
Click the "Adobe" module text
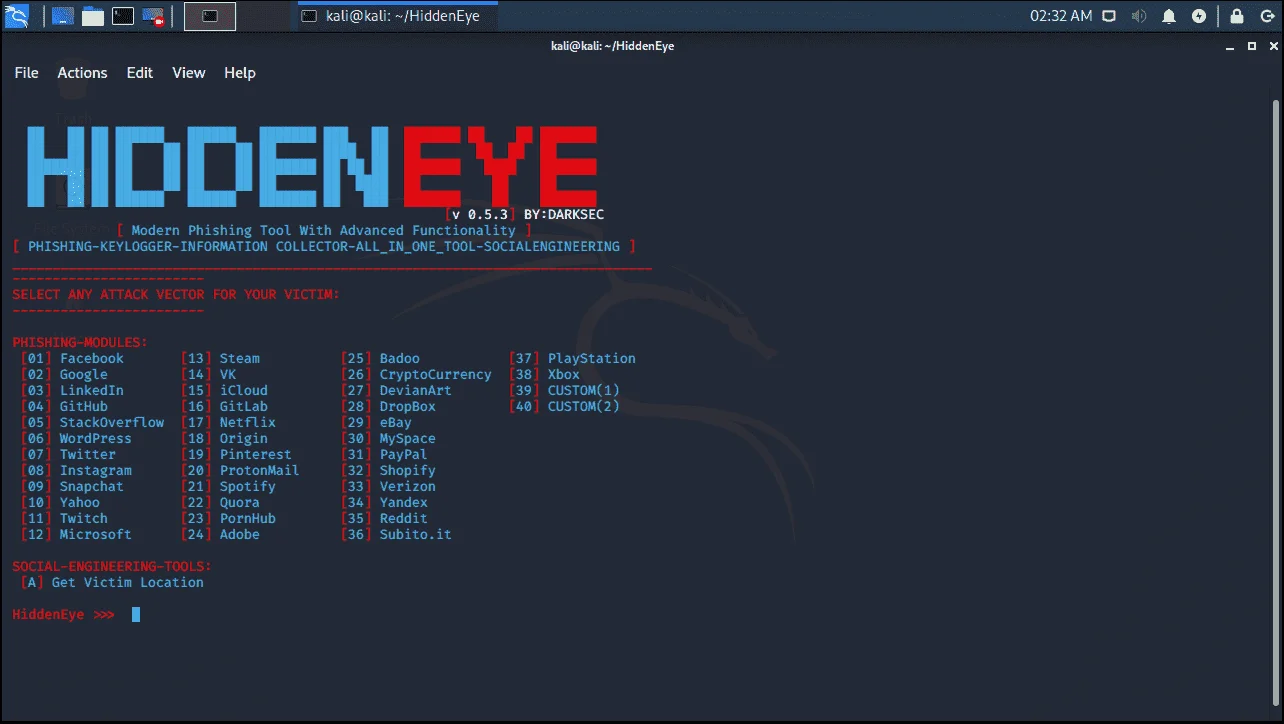pos(240,535)
